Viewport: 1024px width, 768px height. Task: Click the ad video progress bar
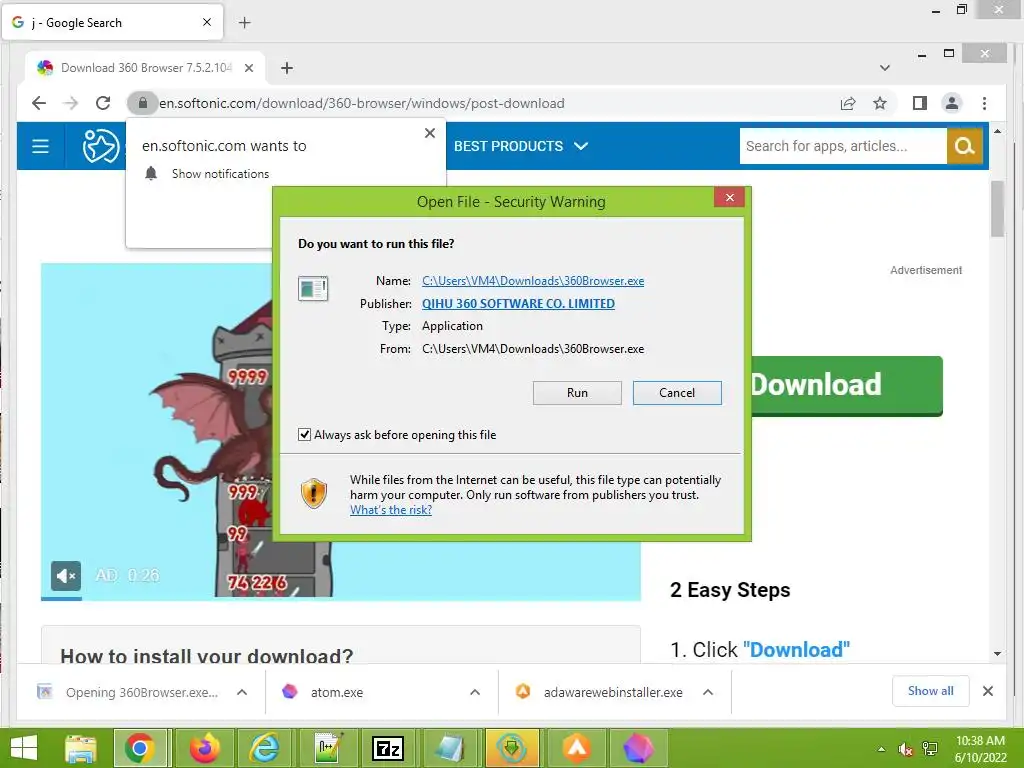340,598
